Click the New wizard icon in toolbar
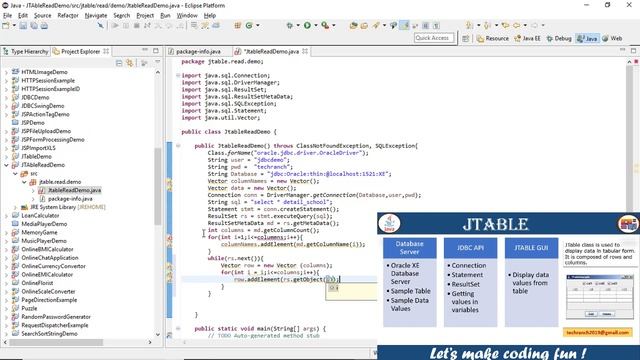The image size is (640, 360). 6,26
